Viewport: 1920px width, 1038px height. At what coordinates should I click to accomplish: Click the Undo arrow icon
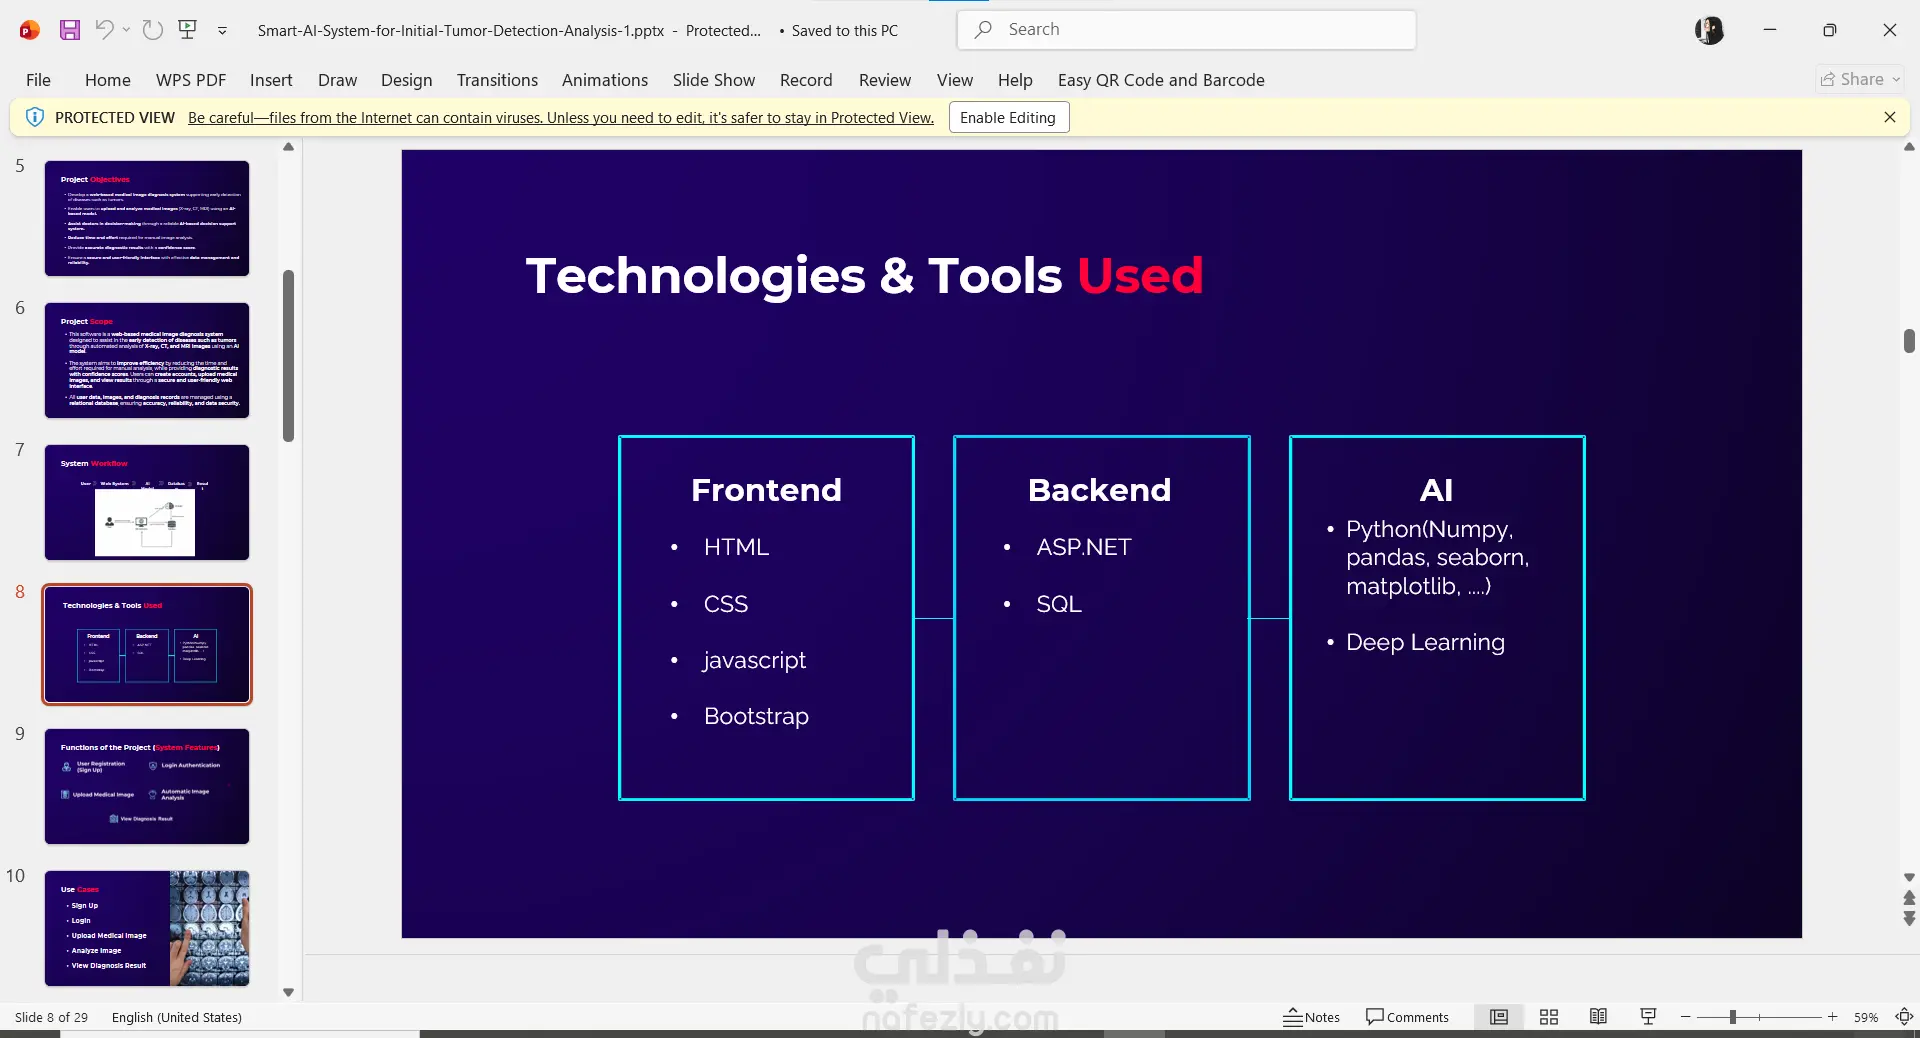coord(104,30)
